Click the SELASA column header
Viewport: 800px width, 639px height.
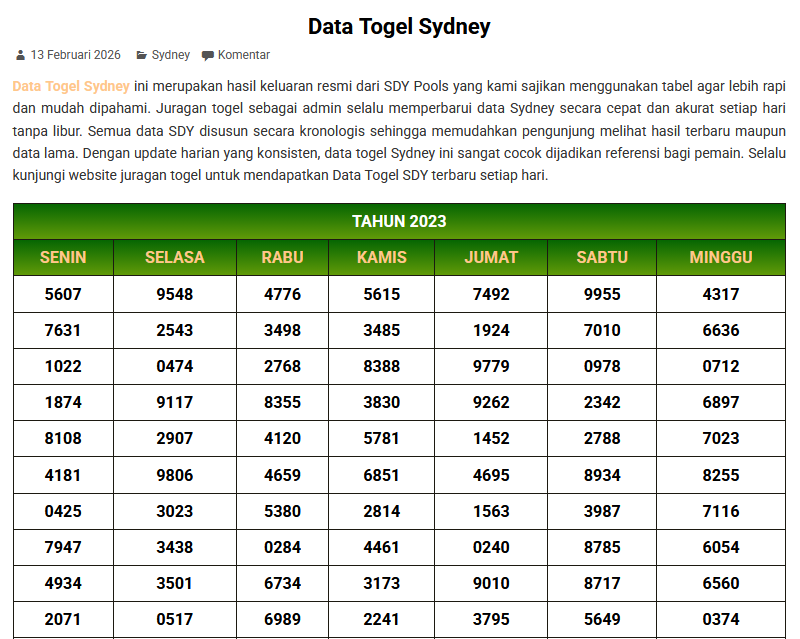point(173,257)
